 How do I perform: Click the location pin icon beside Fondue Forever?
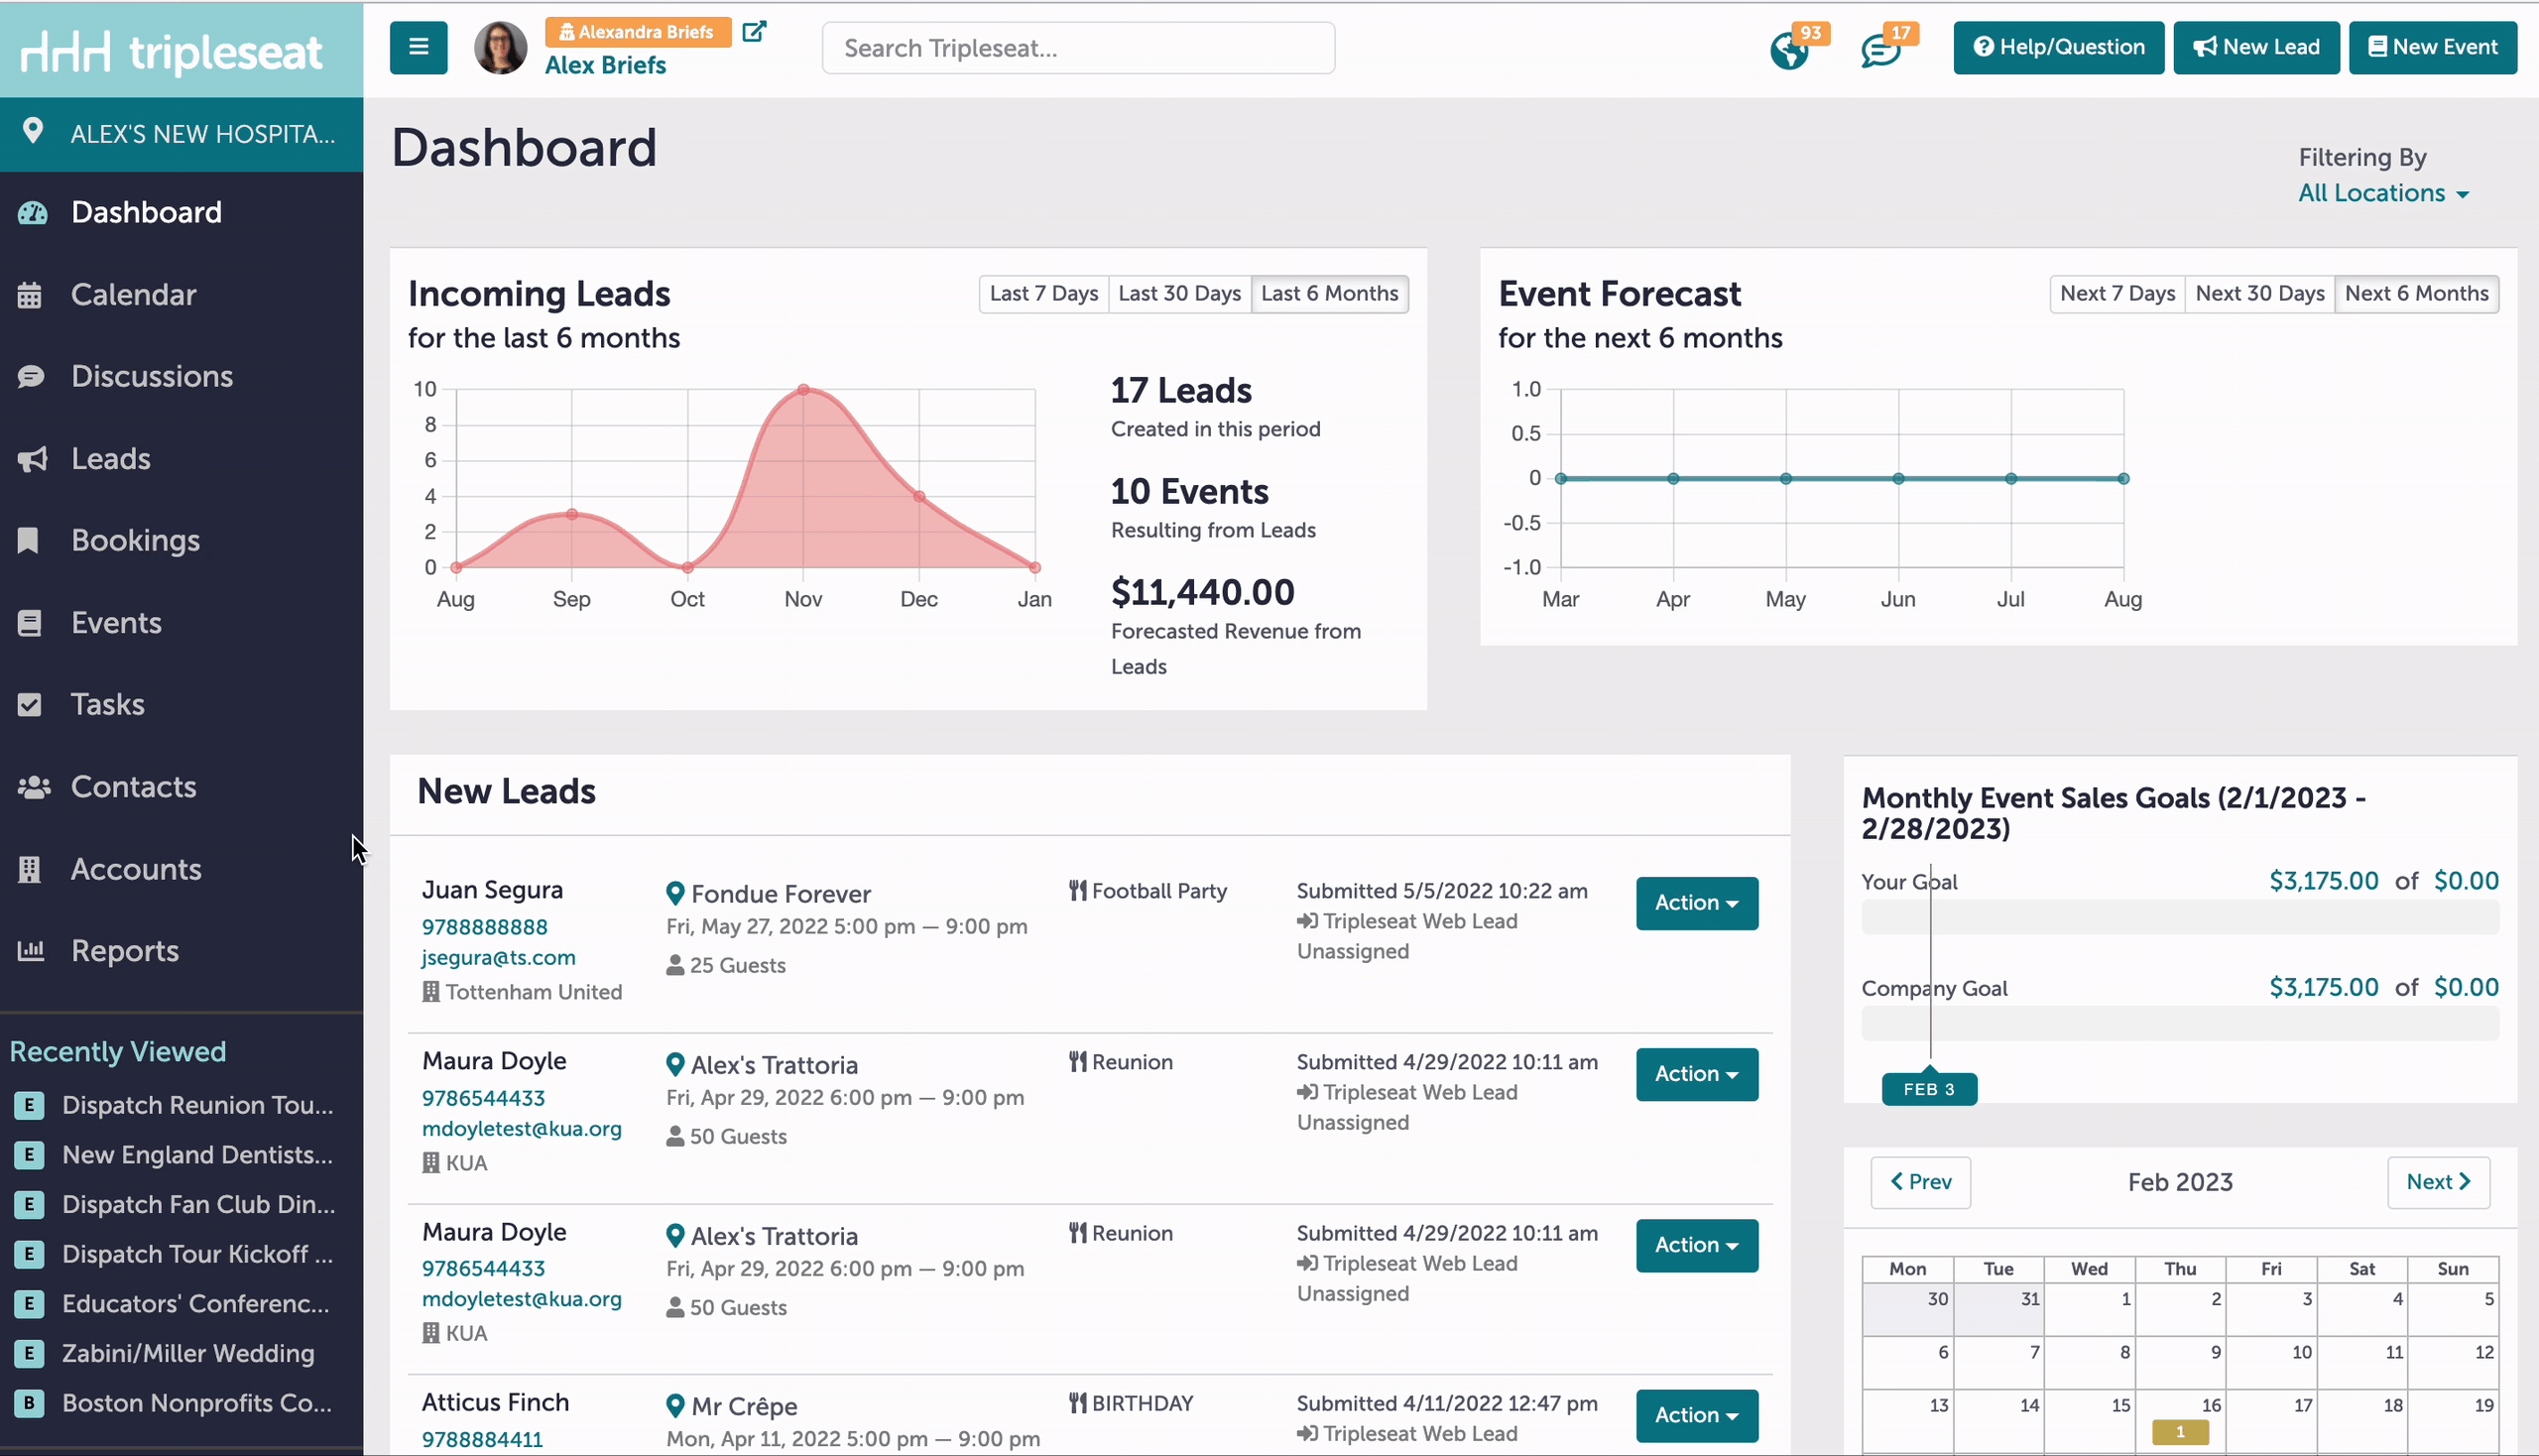click(675, 893)
